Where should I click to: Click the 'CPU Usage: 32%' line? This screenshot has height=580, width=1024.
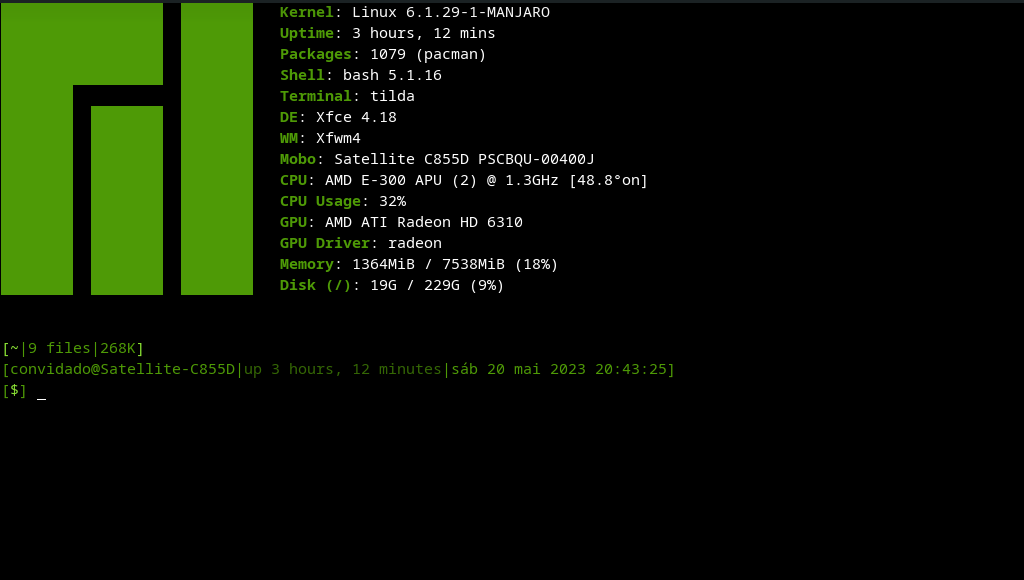[x=342, y=201]
